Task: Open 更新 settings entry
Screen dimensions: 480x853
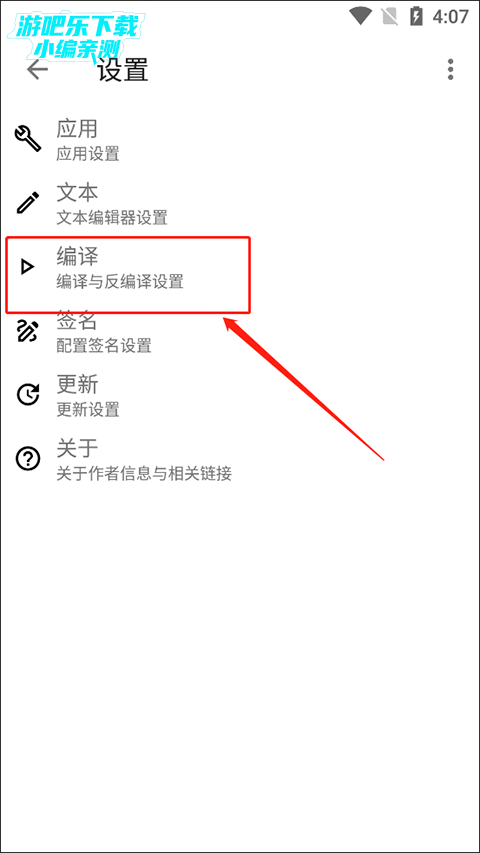Action: point(240,396)
